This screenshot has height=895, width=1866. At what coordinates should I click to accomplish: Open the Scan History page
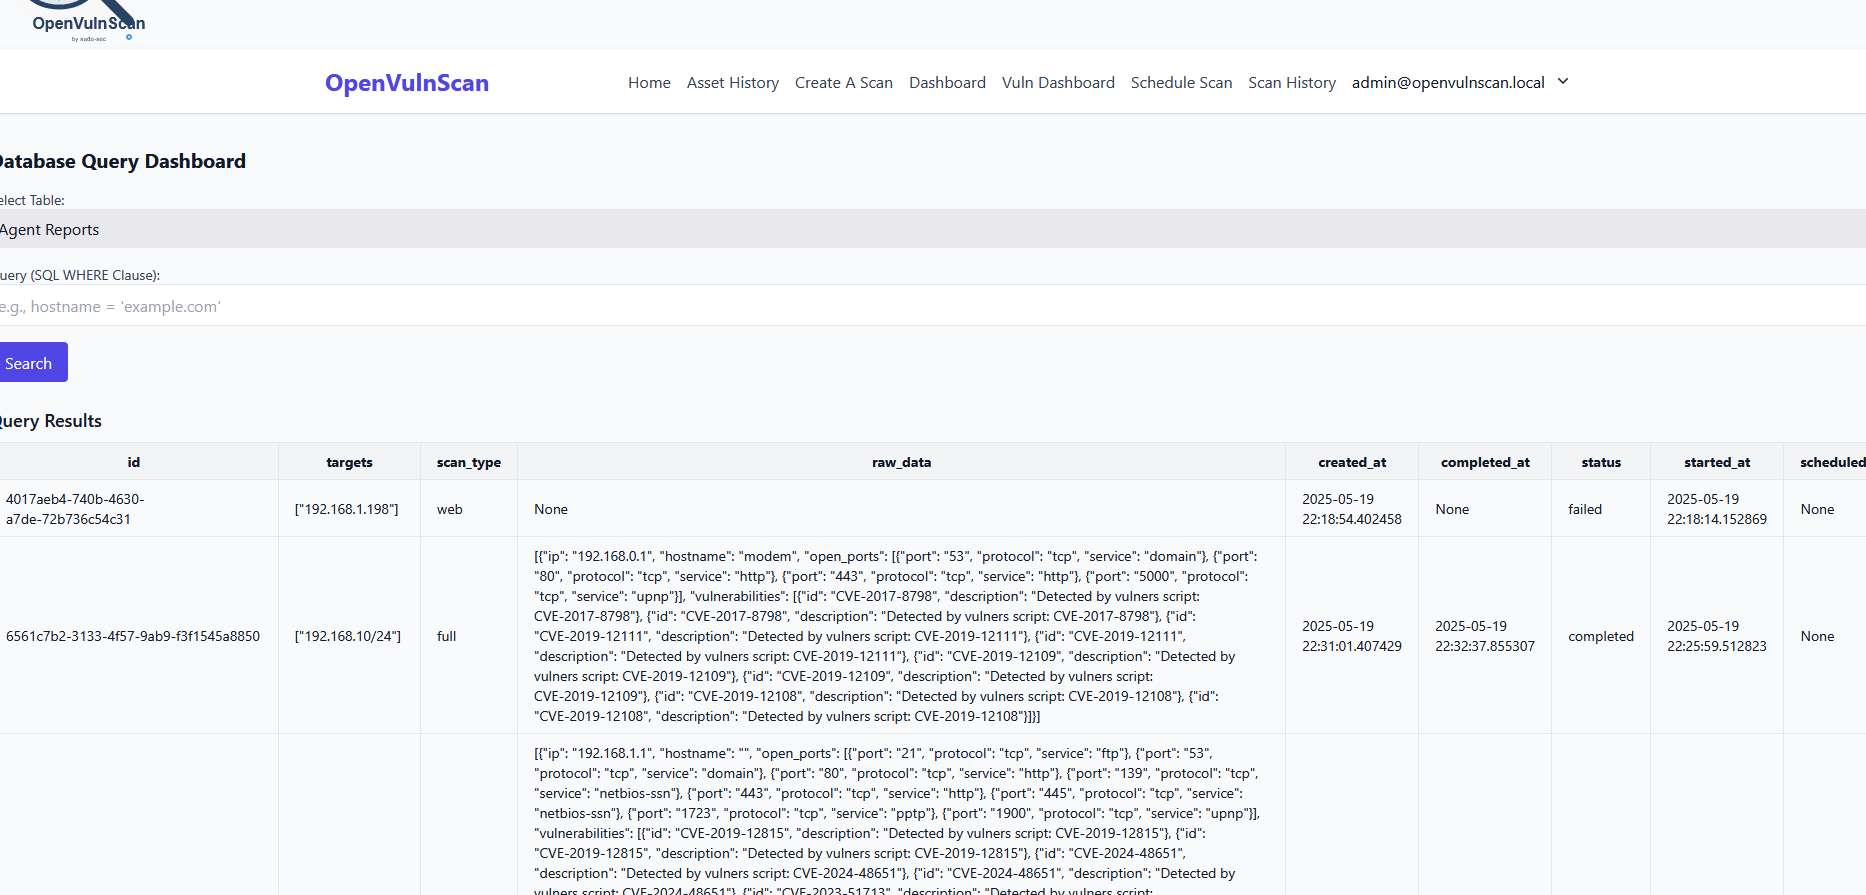(1292, 83)
